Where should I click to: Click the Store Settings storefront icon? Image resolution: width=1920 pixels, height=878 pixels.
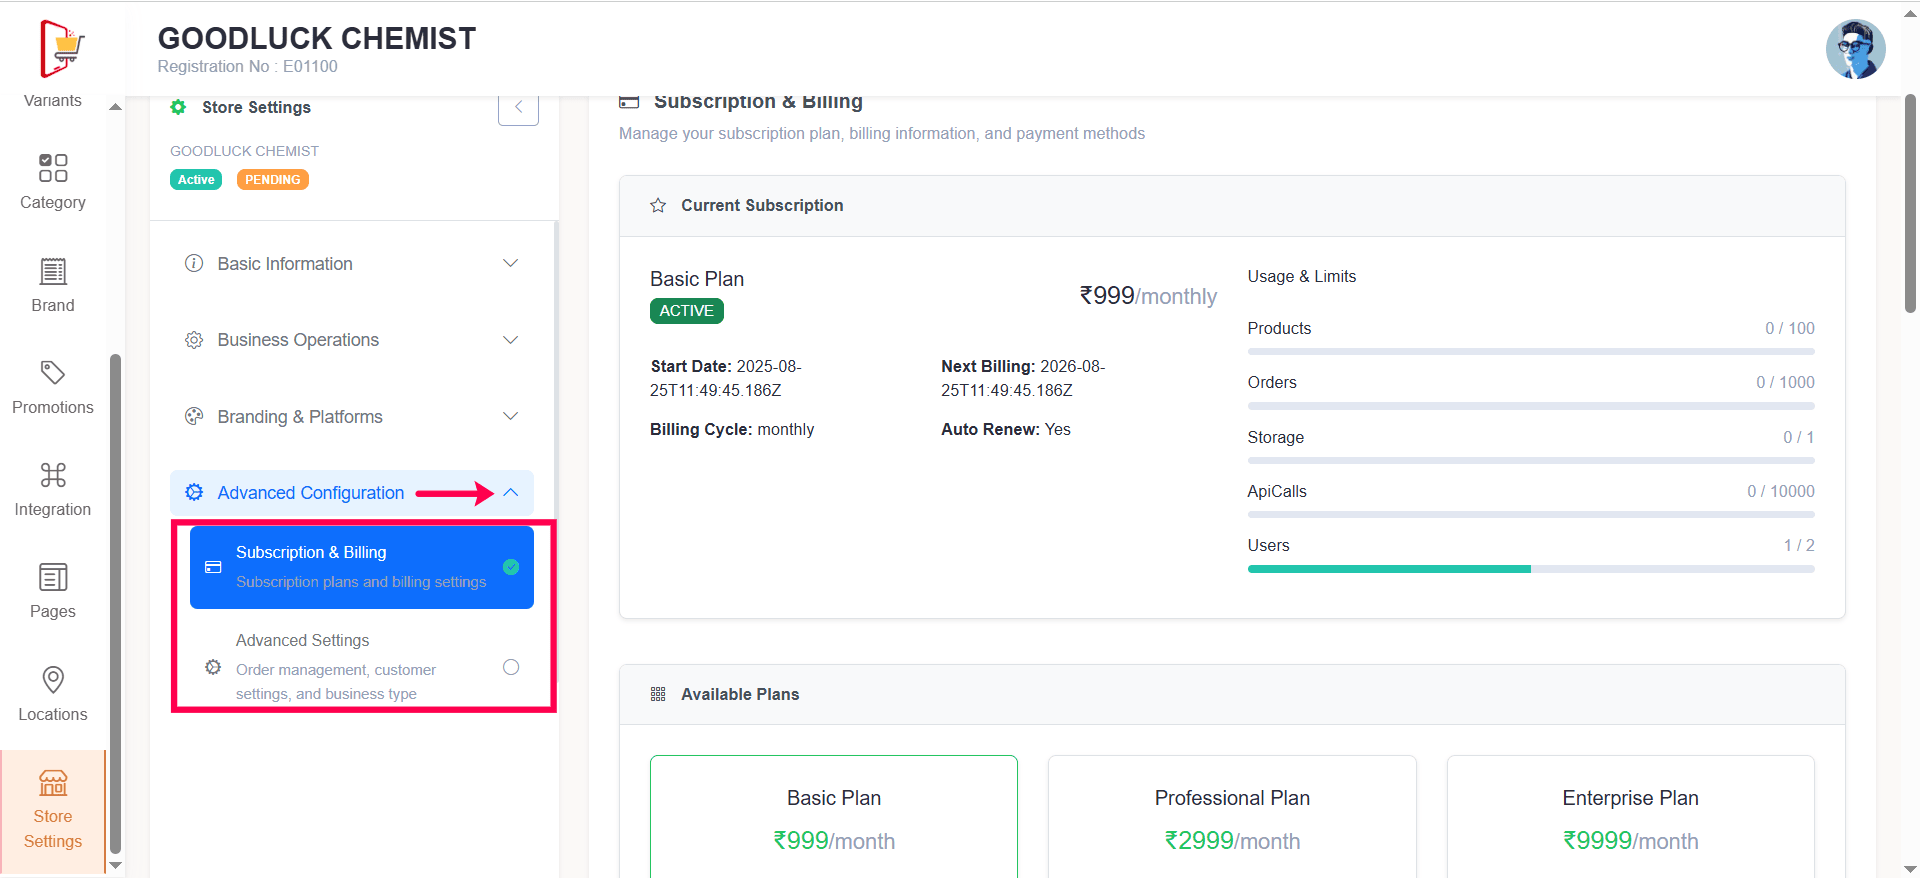coord(53,783)
